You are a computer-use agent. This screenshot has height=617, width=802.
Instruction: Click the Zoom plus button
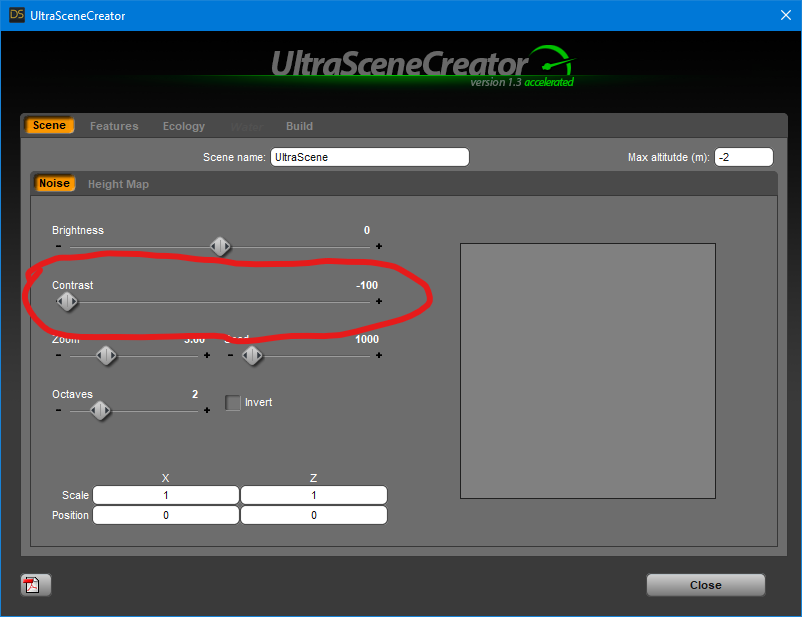(x=207, y=355)
